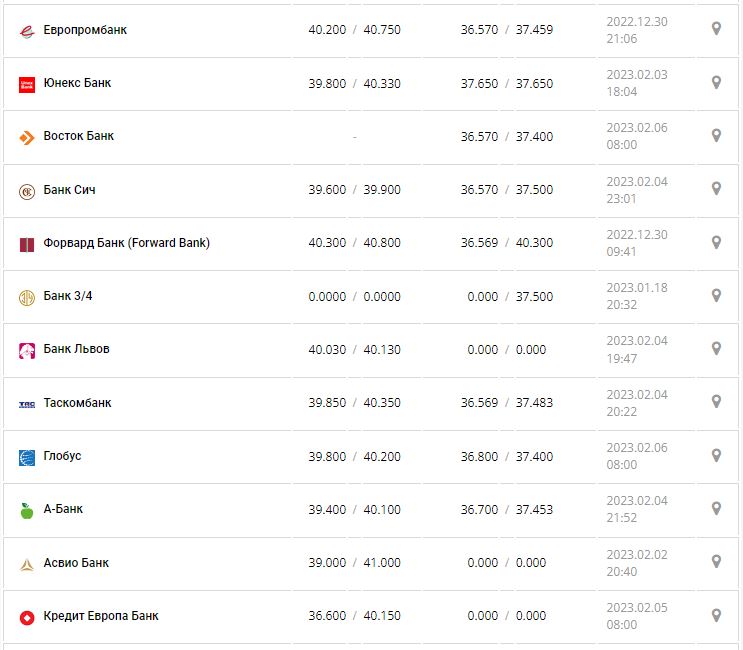Image resolution: width=743 pixels, height=650 pixels.
Task: Click the Банк Сич logo icon
Action: 27,191
